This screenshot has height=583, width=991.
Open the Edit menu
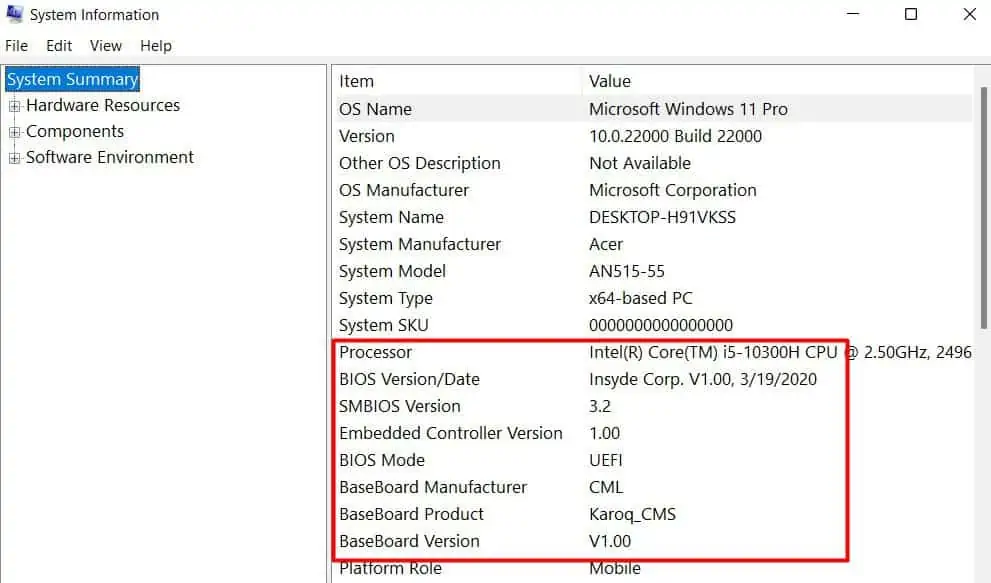(x=59, y=46)
